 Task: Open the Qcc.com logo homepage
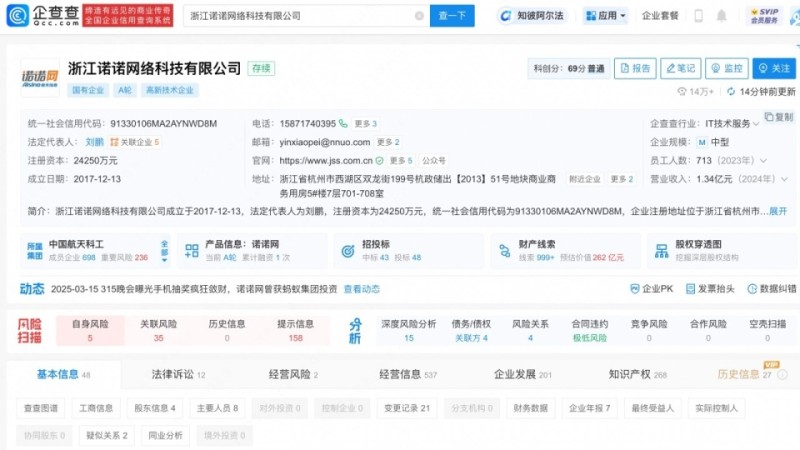pyautogui.click(x=43, y=15)
